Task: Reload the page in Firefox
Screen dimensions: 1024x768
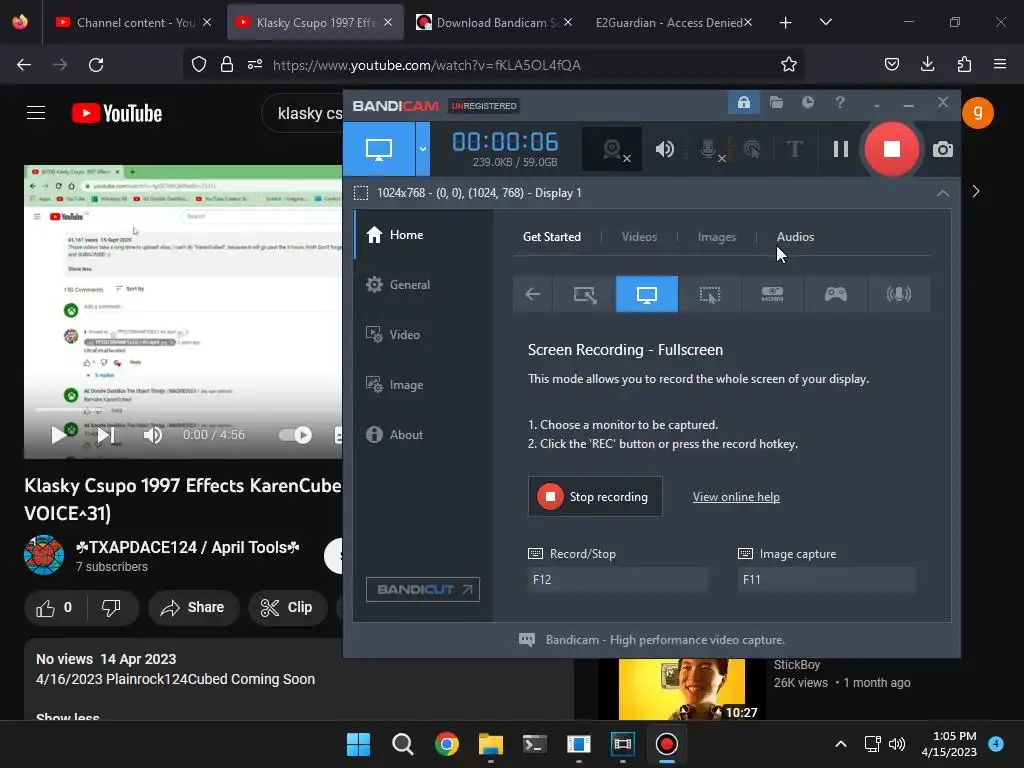Action: tap(96, 65)
